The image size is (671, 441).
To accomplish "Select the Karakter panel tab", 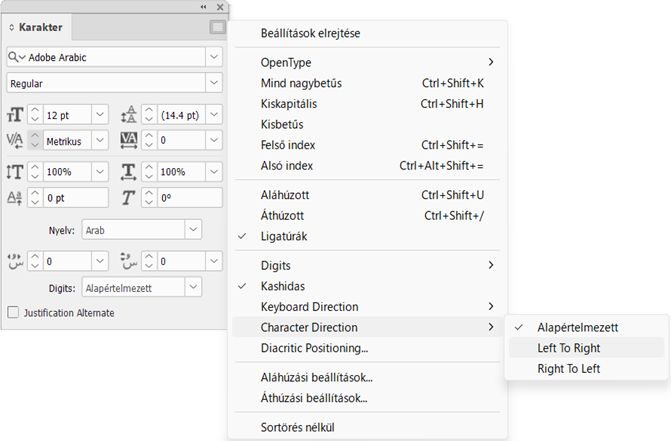I will (x=37, y=27).
